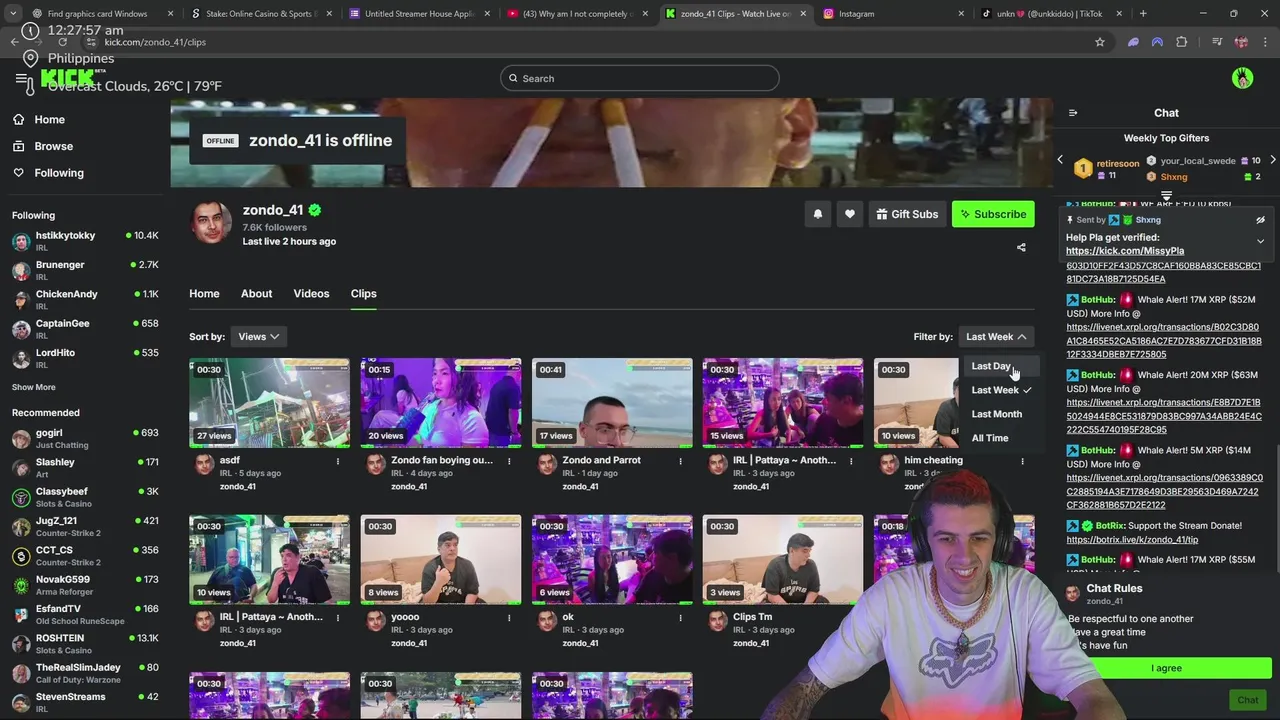Click the green Subscribe button
The height and width of the screenshot is (720, 1280).
(993, 214)
